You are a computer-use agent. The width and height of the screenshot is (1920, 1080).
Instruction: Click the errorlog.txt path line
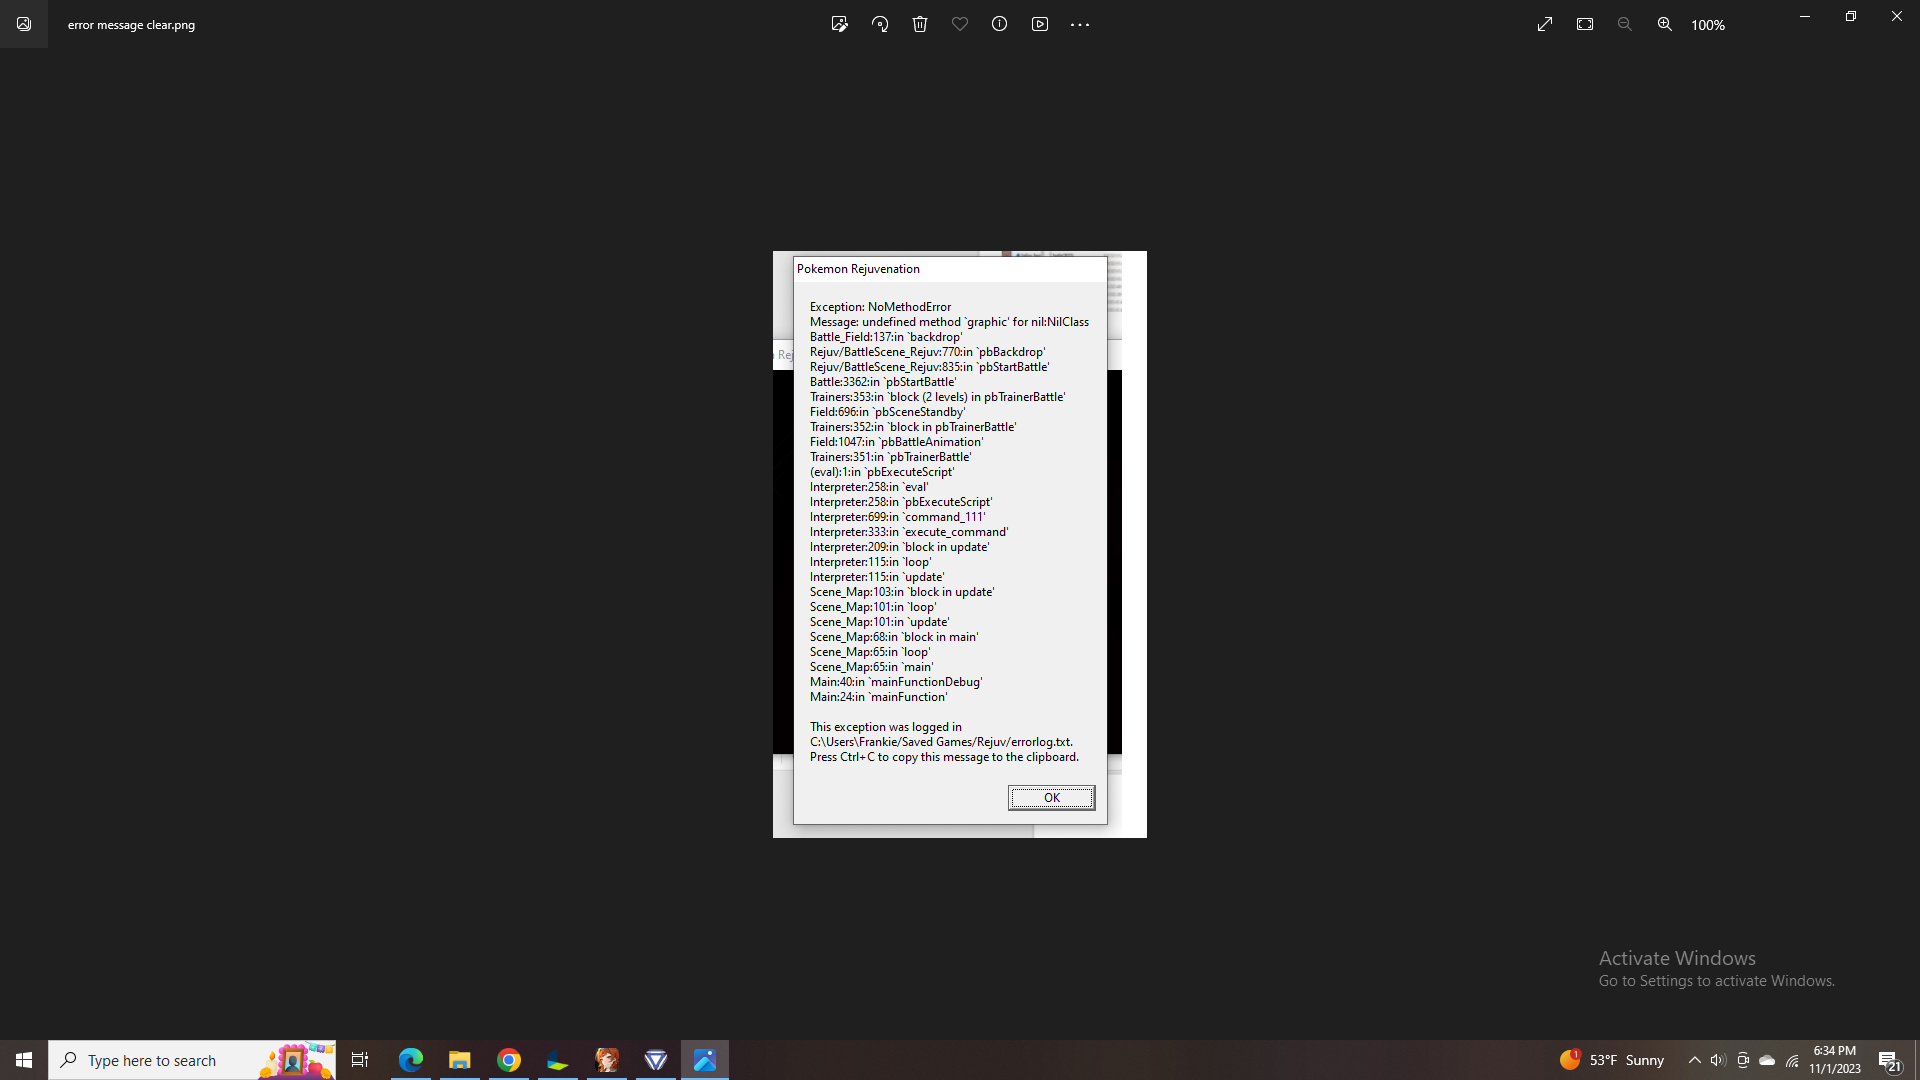(x=941, y=742)
